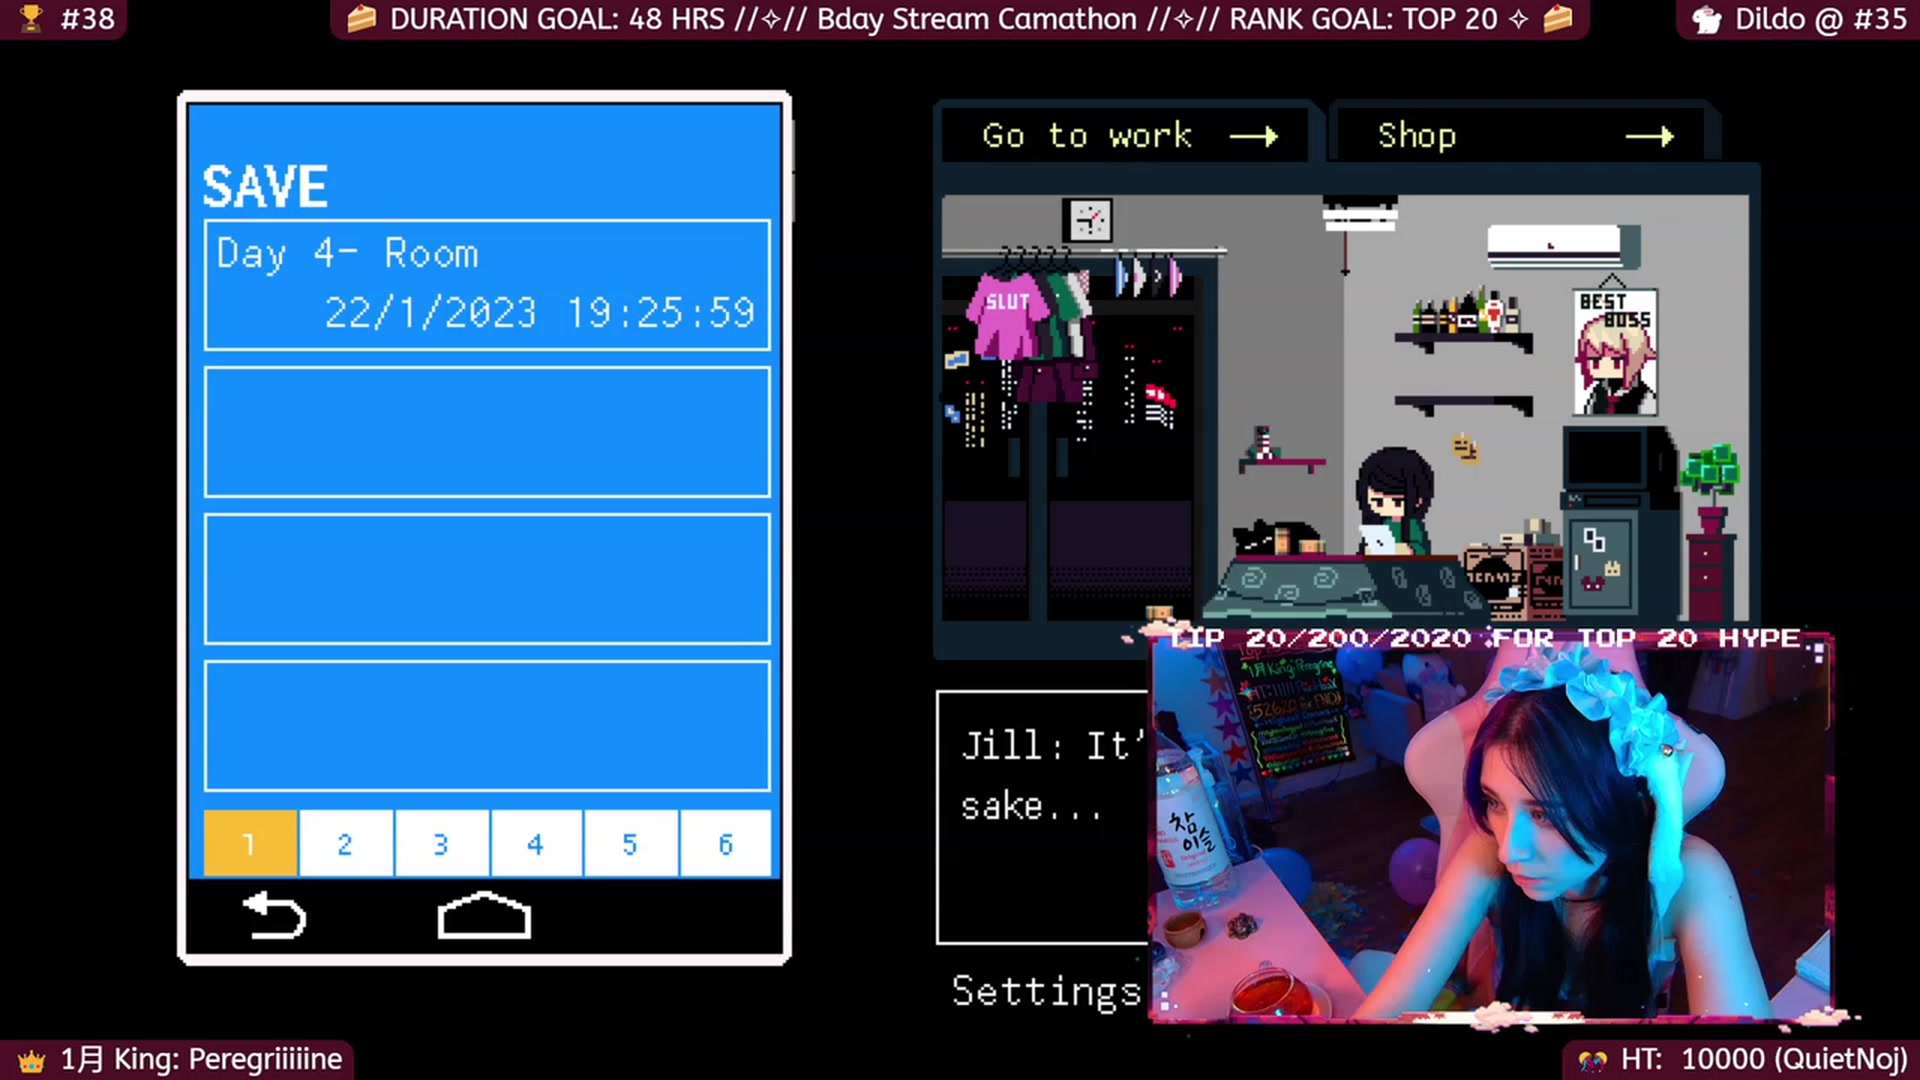Select the third empty save slot
This screenshot has width=1920, height=1080.
[x=487, y=578]
